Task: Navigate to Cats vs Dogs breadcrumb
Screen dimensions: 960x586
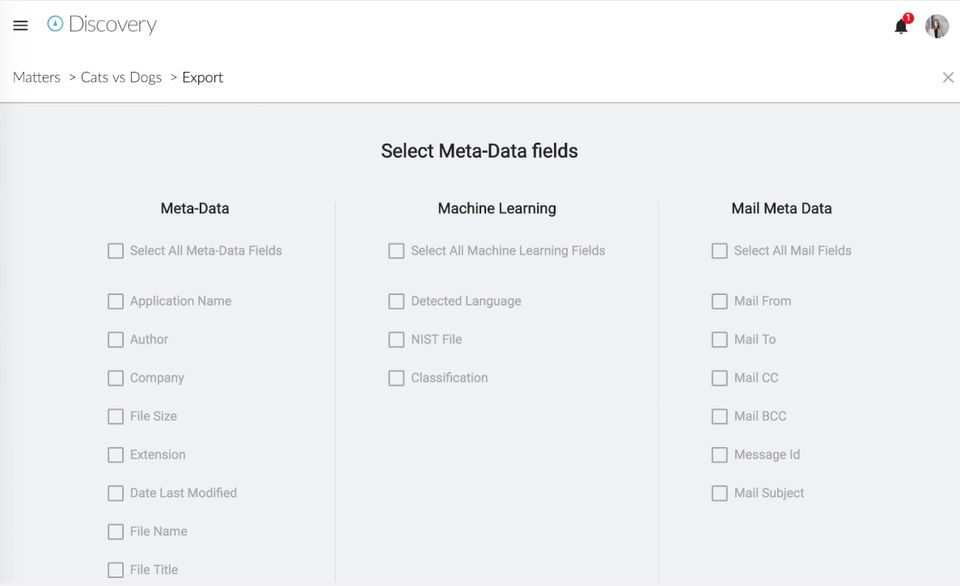Action: coord(121,77)
